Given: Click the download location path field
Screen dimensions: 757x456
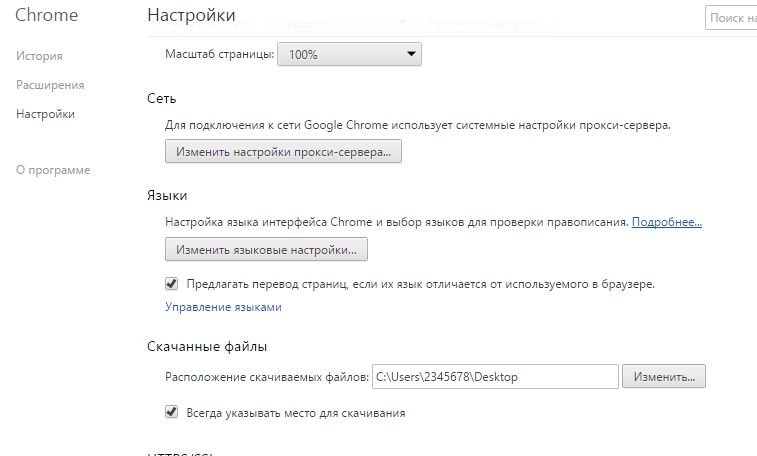Looking at the screenshot, I should tap(494, 377).
